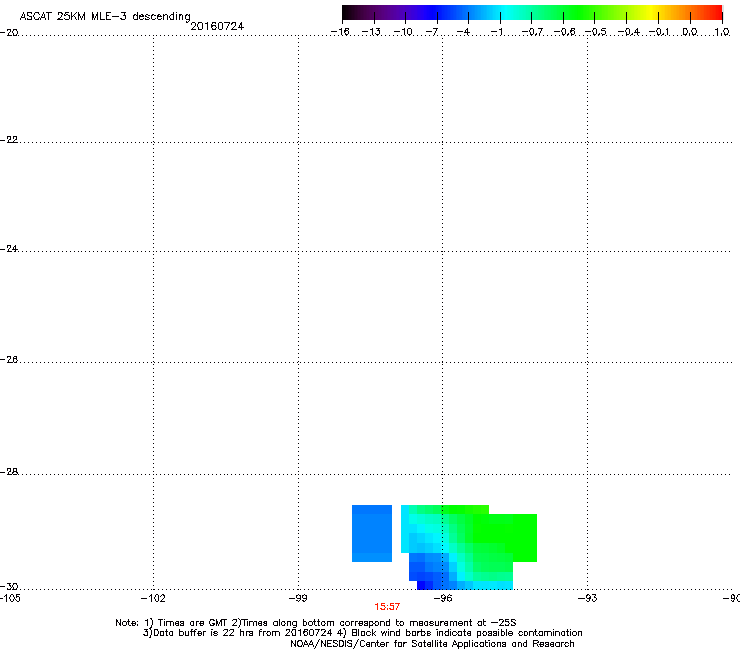Click the -4 color scale label

[463, 32]
